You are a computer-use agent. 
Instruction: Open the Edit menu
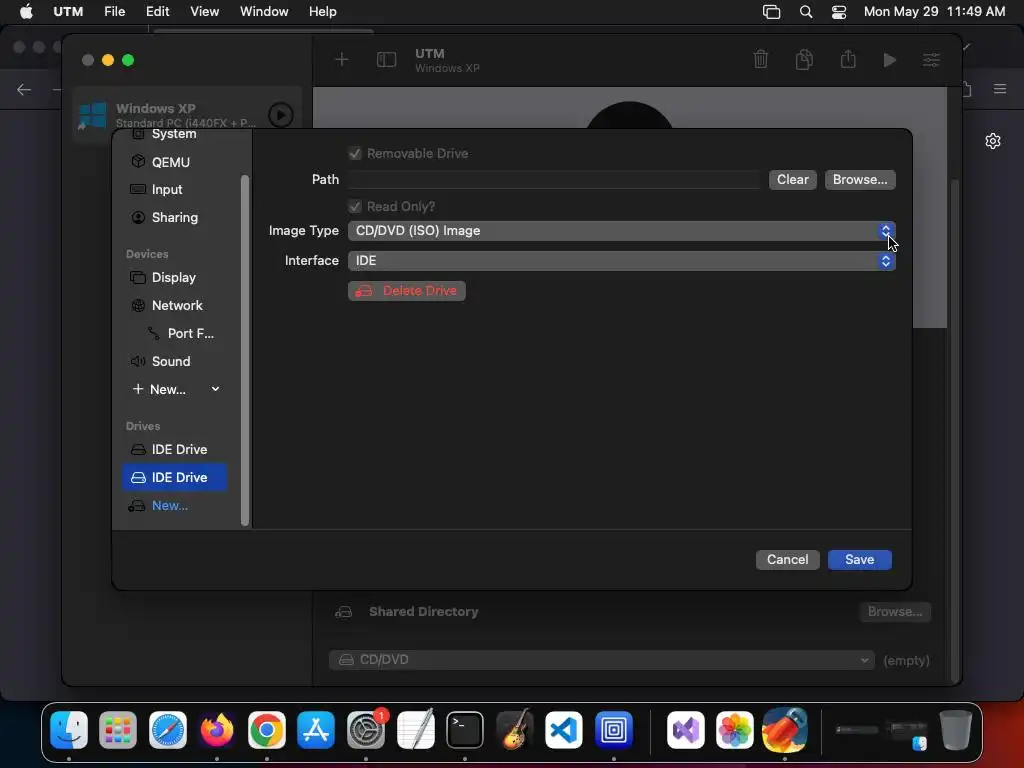(157, 12)
